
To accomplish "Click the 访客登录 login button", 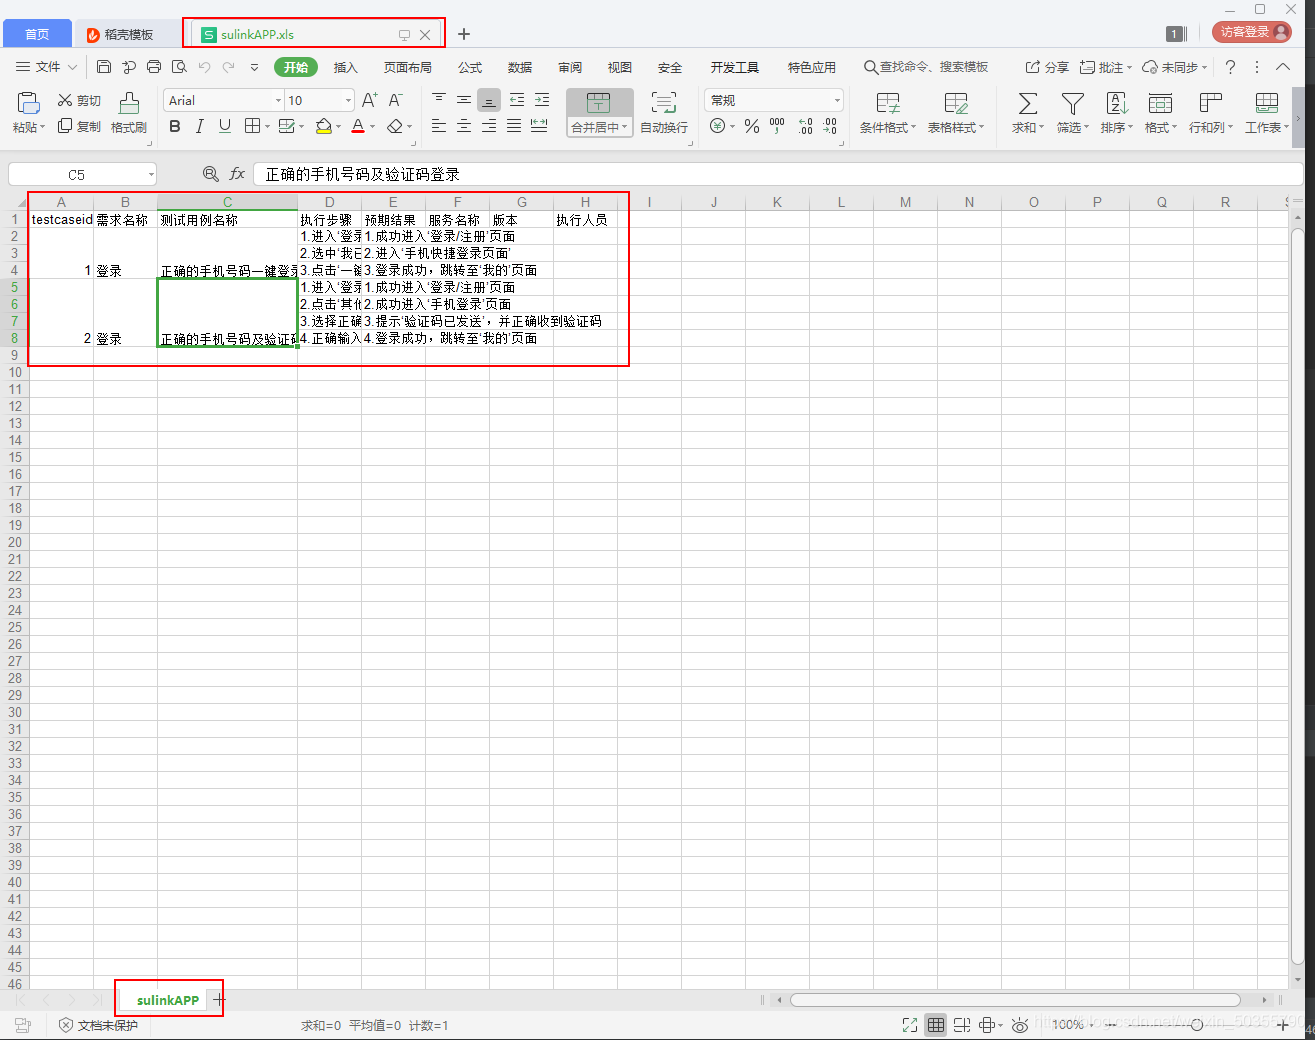I will coord(1251,31).
